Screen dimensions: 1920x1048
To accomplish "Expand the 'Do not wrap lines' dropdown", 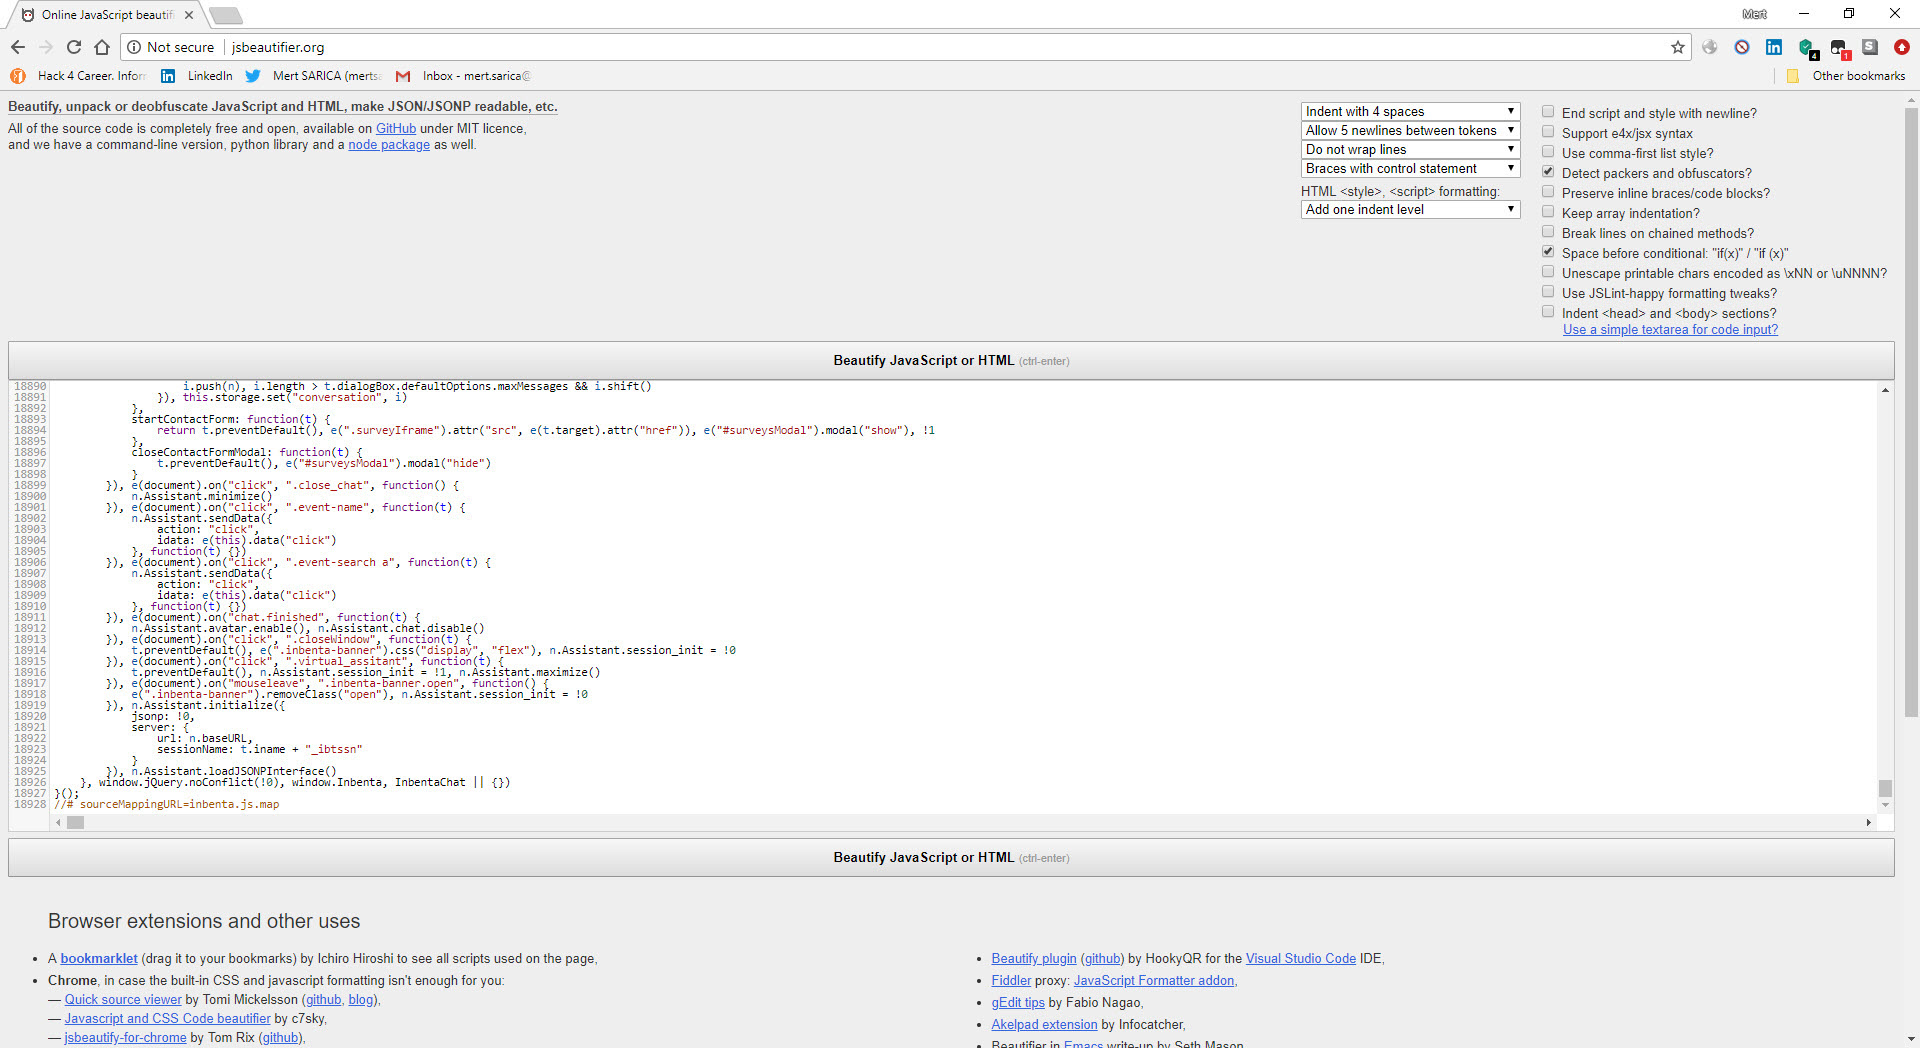I will coord(1410,149).
